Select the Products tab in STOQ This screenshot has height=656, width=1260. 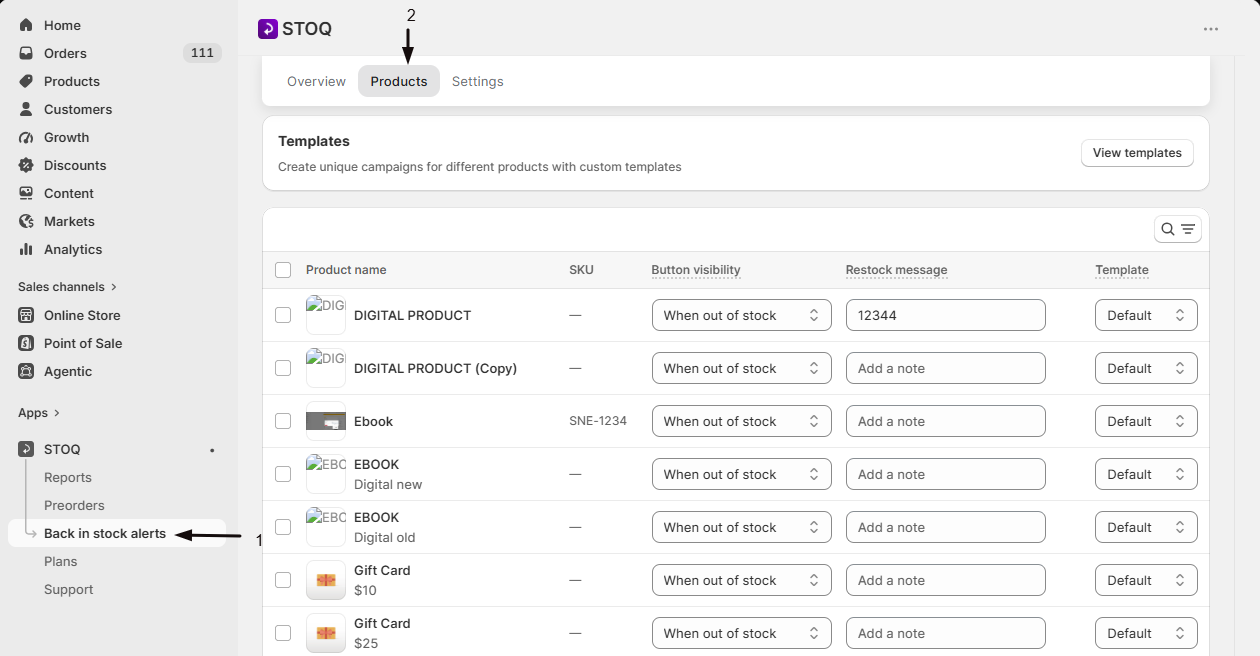pos(399,81)
